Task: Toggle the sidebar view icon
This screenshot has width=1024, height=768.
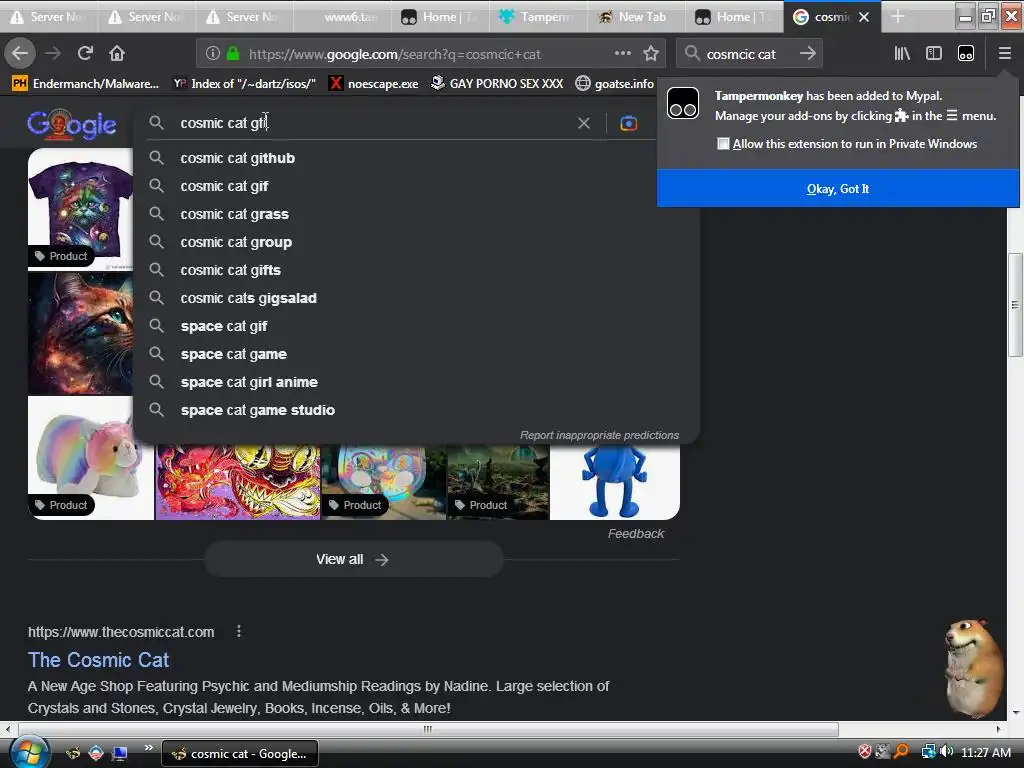Action: point(934,54)
